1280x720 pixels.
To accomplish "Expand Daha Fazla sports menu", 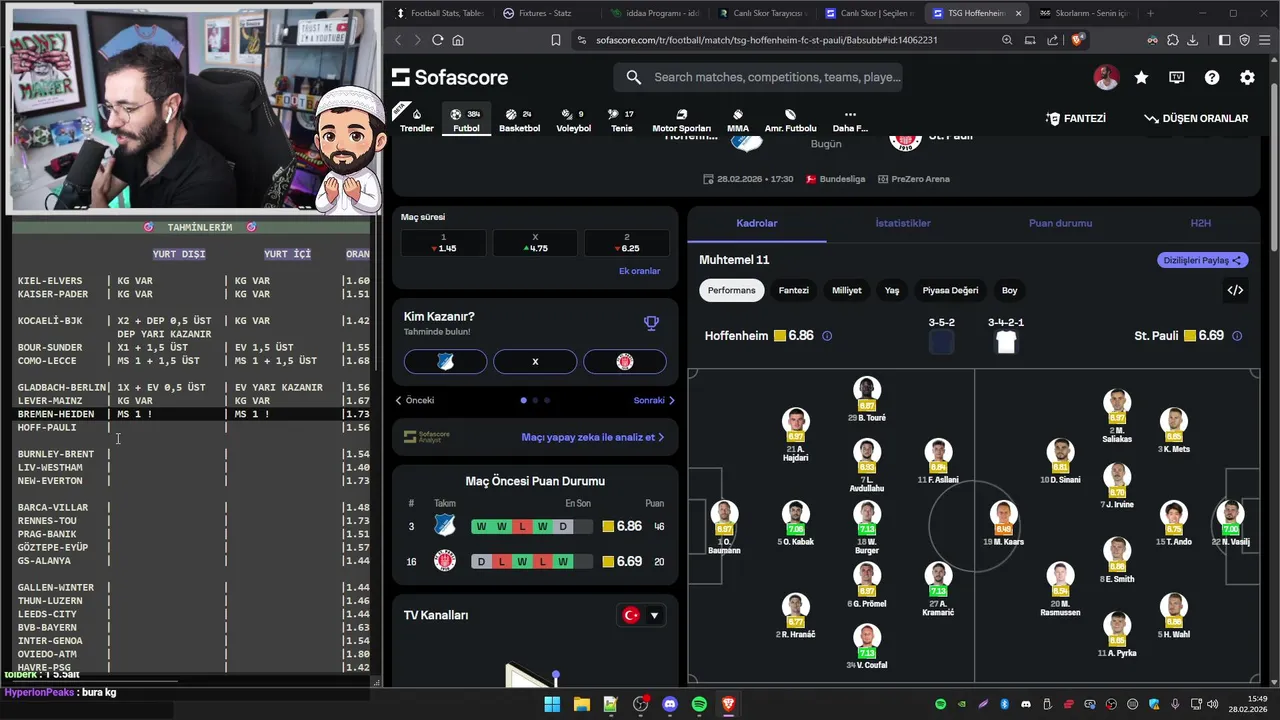I will point(850,120).
